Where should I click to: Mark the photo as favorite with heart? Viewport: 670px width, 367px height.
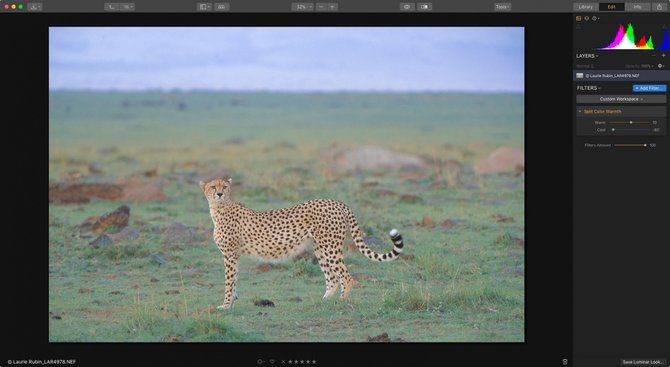pos(272,362)
